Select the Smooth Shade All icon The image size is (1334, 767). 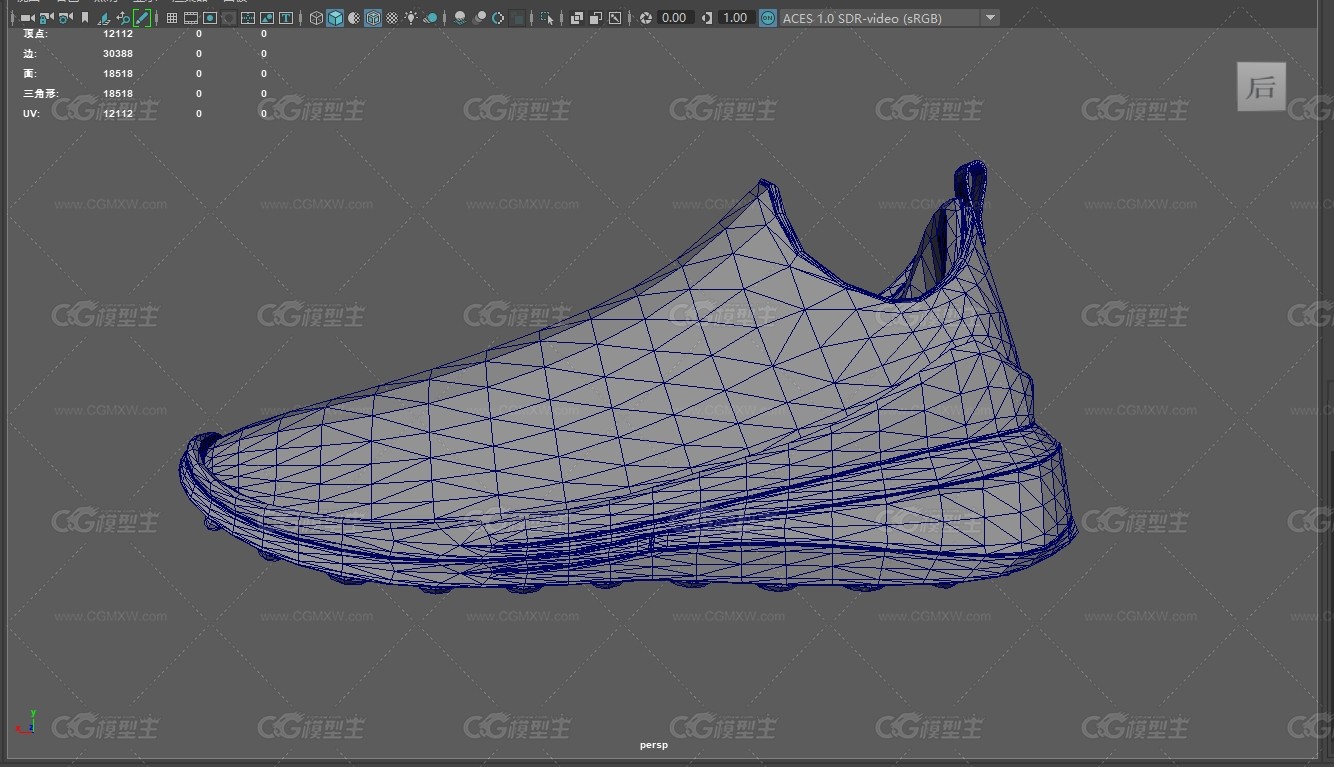(x=335, y=18)
